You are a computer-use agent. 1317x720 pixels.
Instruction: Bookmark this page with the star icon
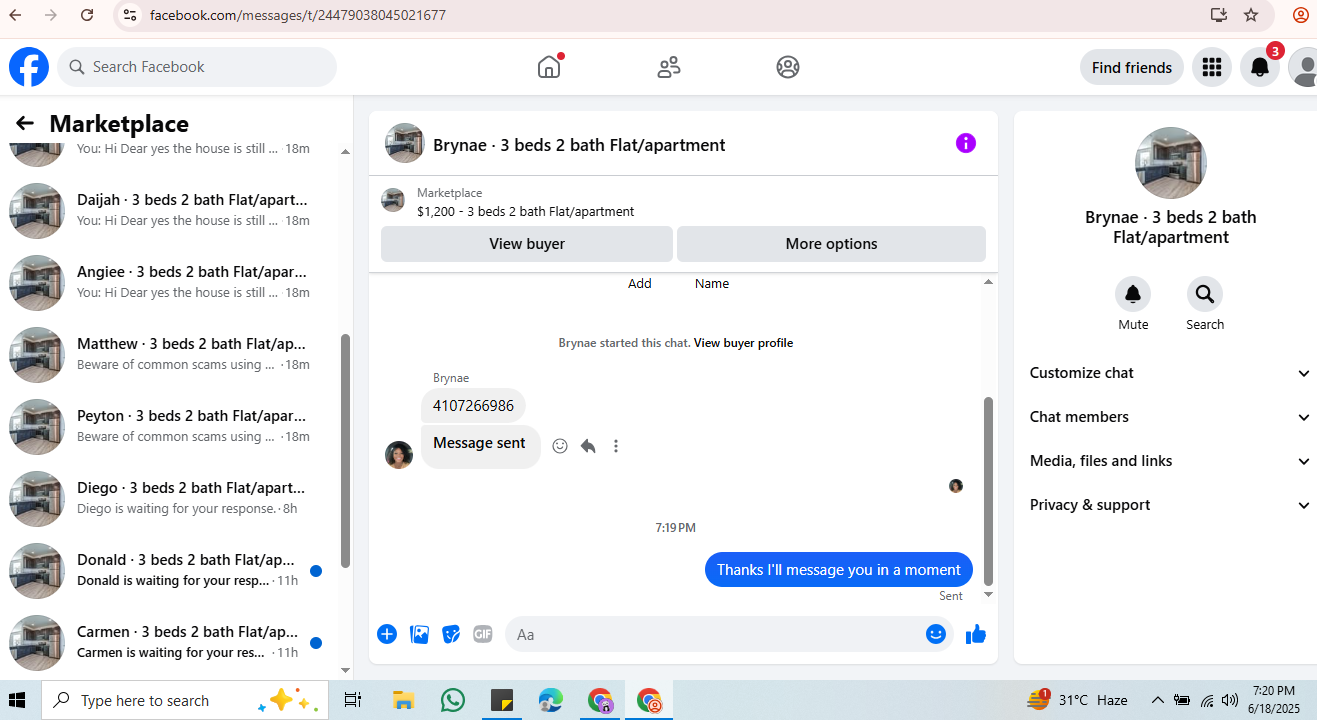[x=1251, y=15]
